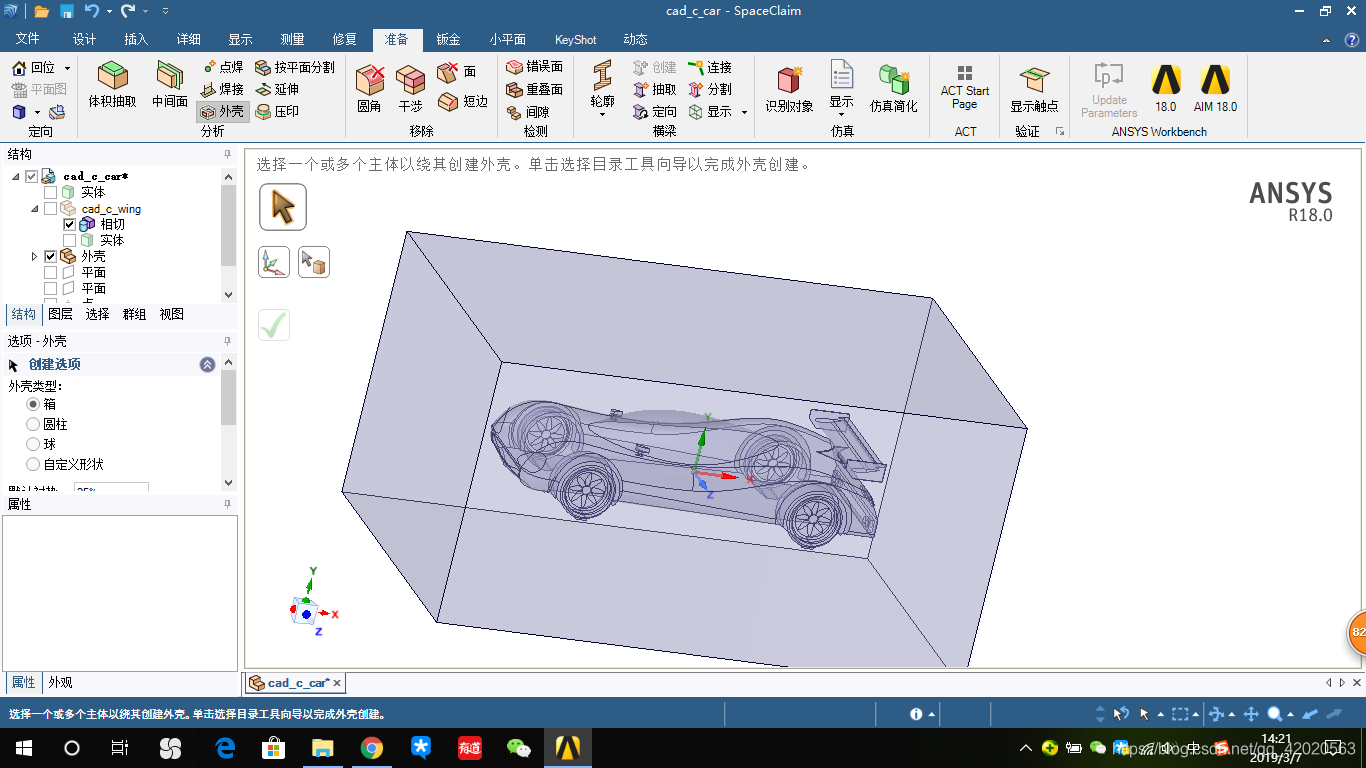This screenshot has width=1366, height=768.
Task: Click the orient object axes tool guide
Action: [x=274, y=262]
